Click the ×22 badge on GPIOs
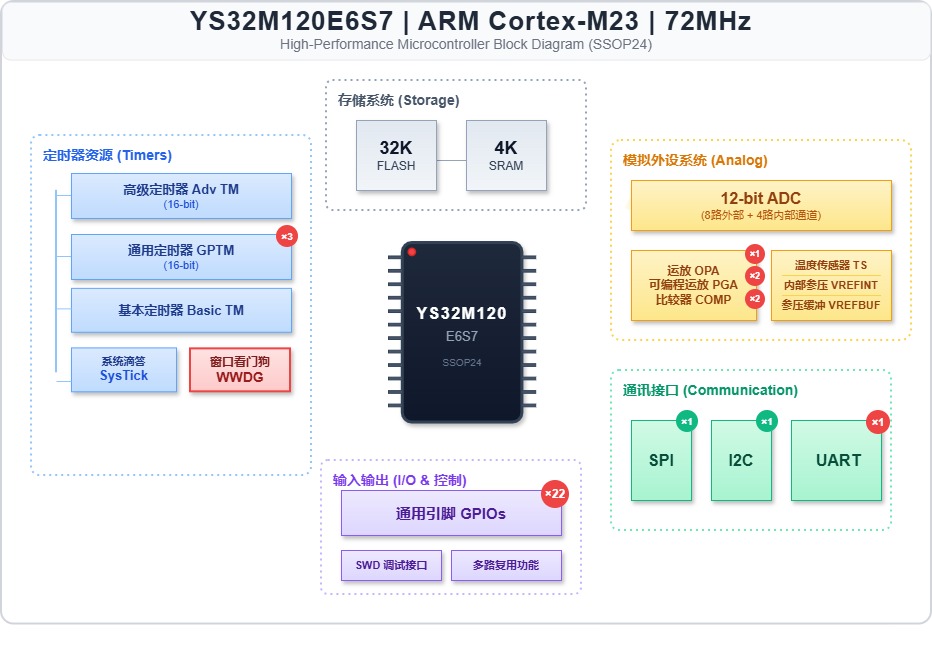This screenshot has height=645, width=932. coord(555,494)
